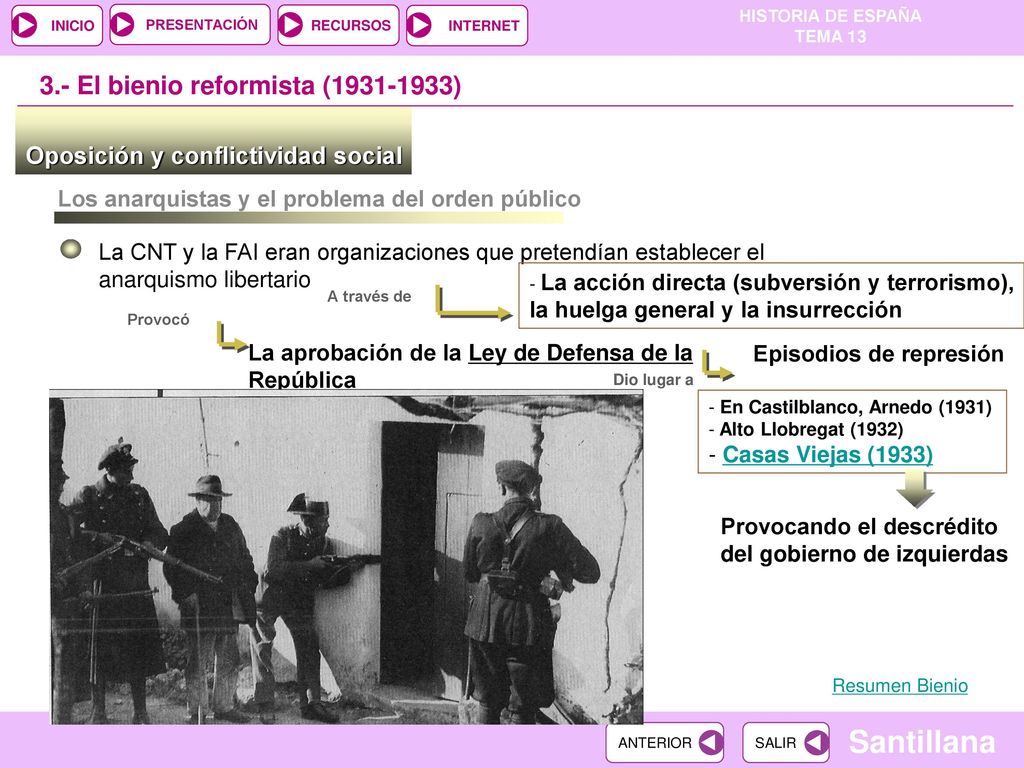Click the play icon on INTERNET button
The height and width of the screenshot is (768, 1024).
point(419,25)
